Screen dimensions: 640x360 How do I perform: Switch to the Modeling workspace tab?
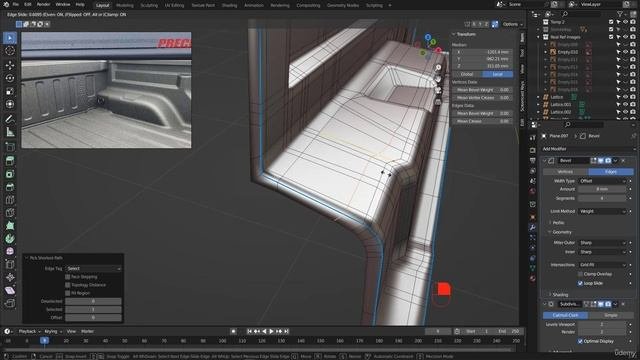coord(124,5)
